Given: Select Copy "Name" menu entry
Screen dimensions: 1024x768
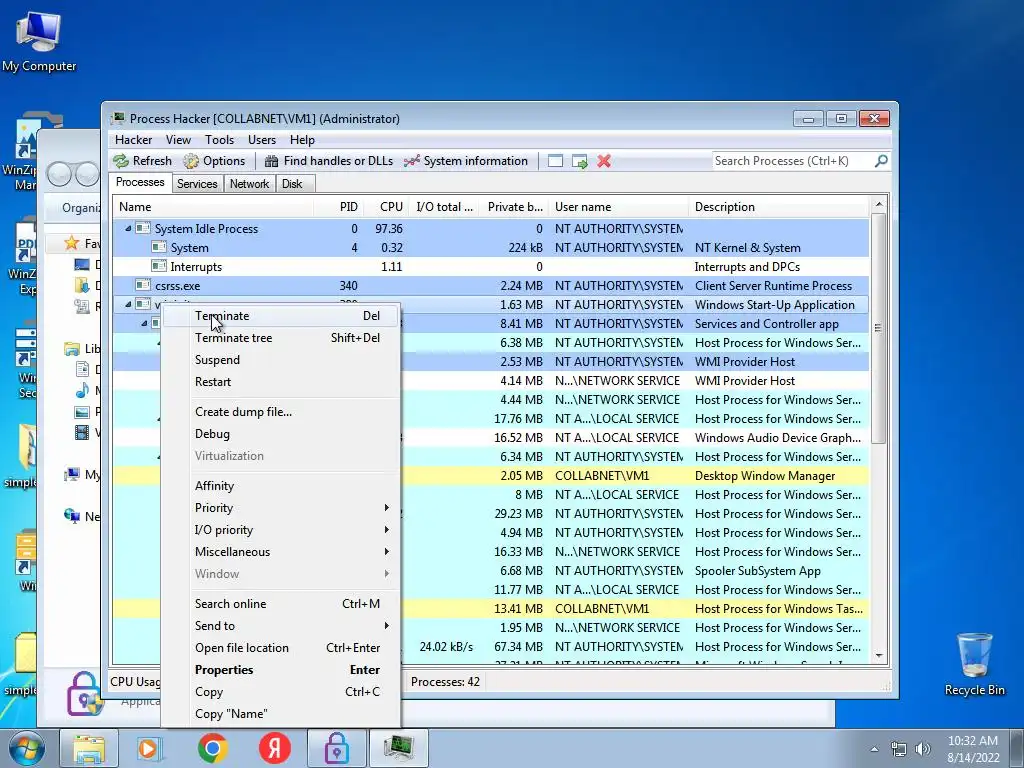Looking at the screenshot, I should pyautogui.click(x=281, y=714).
